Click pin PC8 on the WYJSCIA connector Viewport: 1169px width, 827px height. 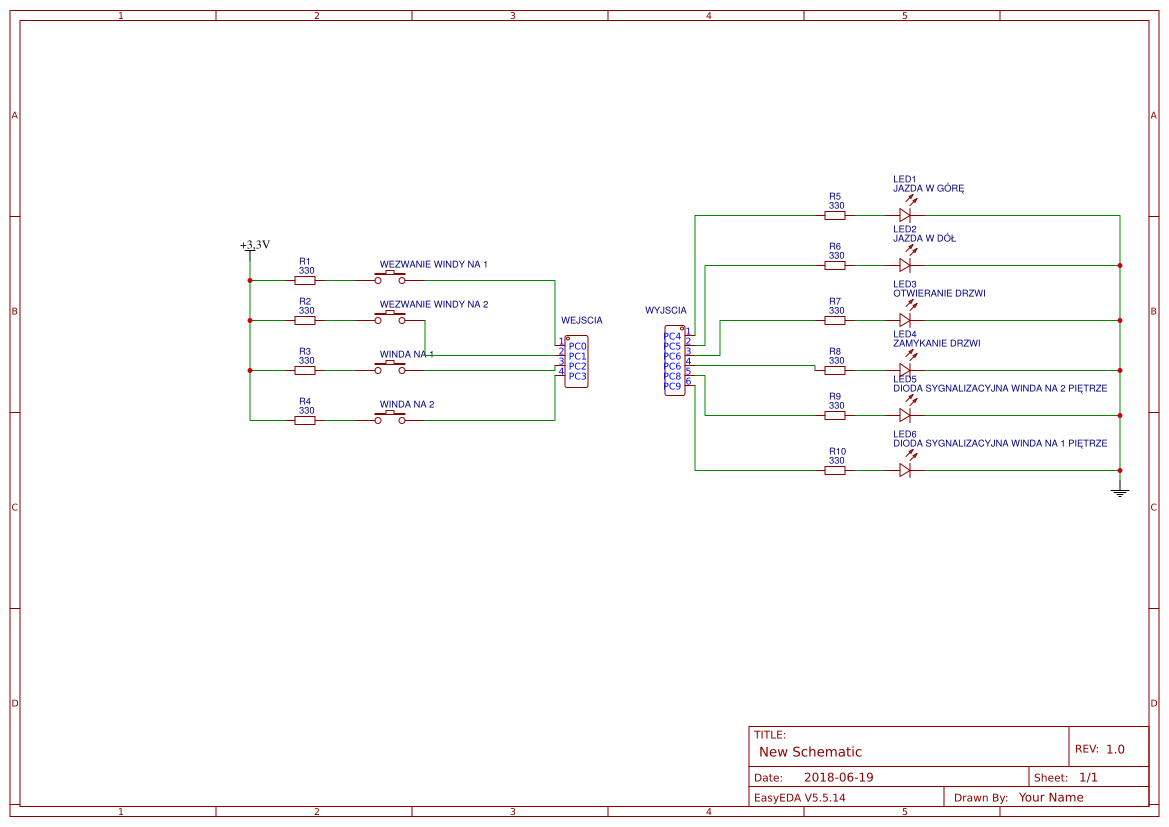[672, 377]
